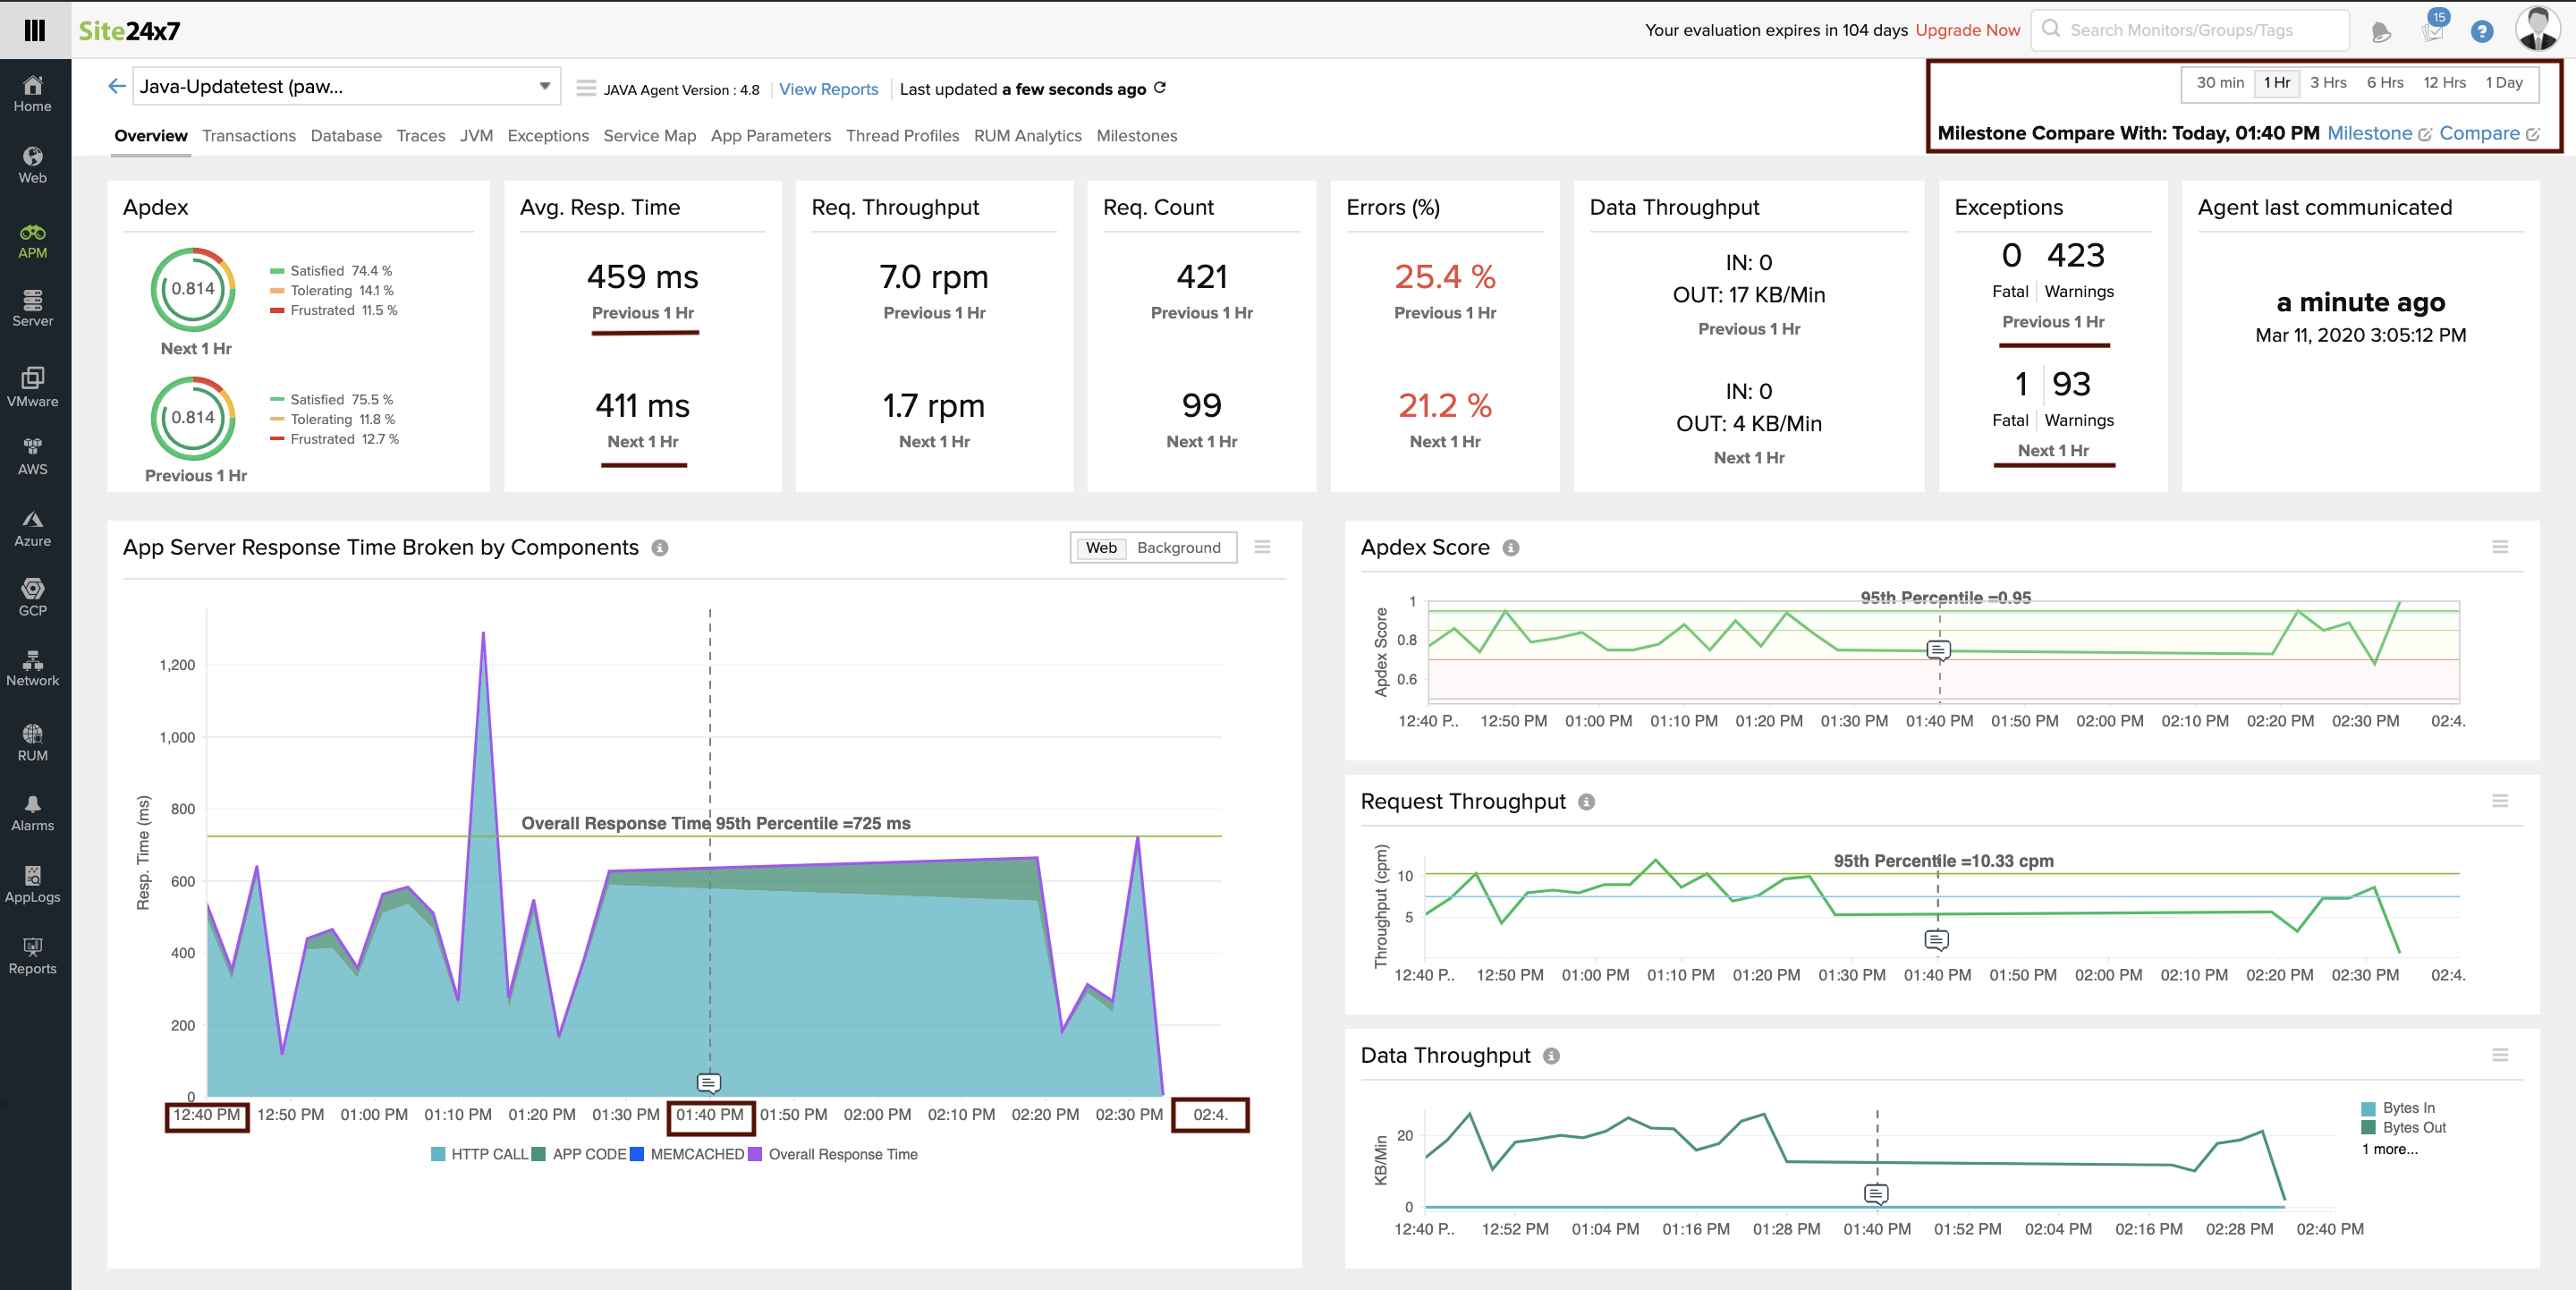The width and height of the screenshot is (2576, 1290).
Task: Click the refresh icon next to last updated
Action: click(x=1160, y=88)
